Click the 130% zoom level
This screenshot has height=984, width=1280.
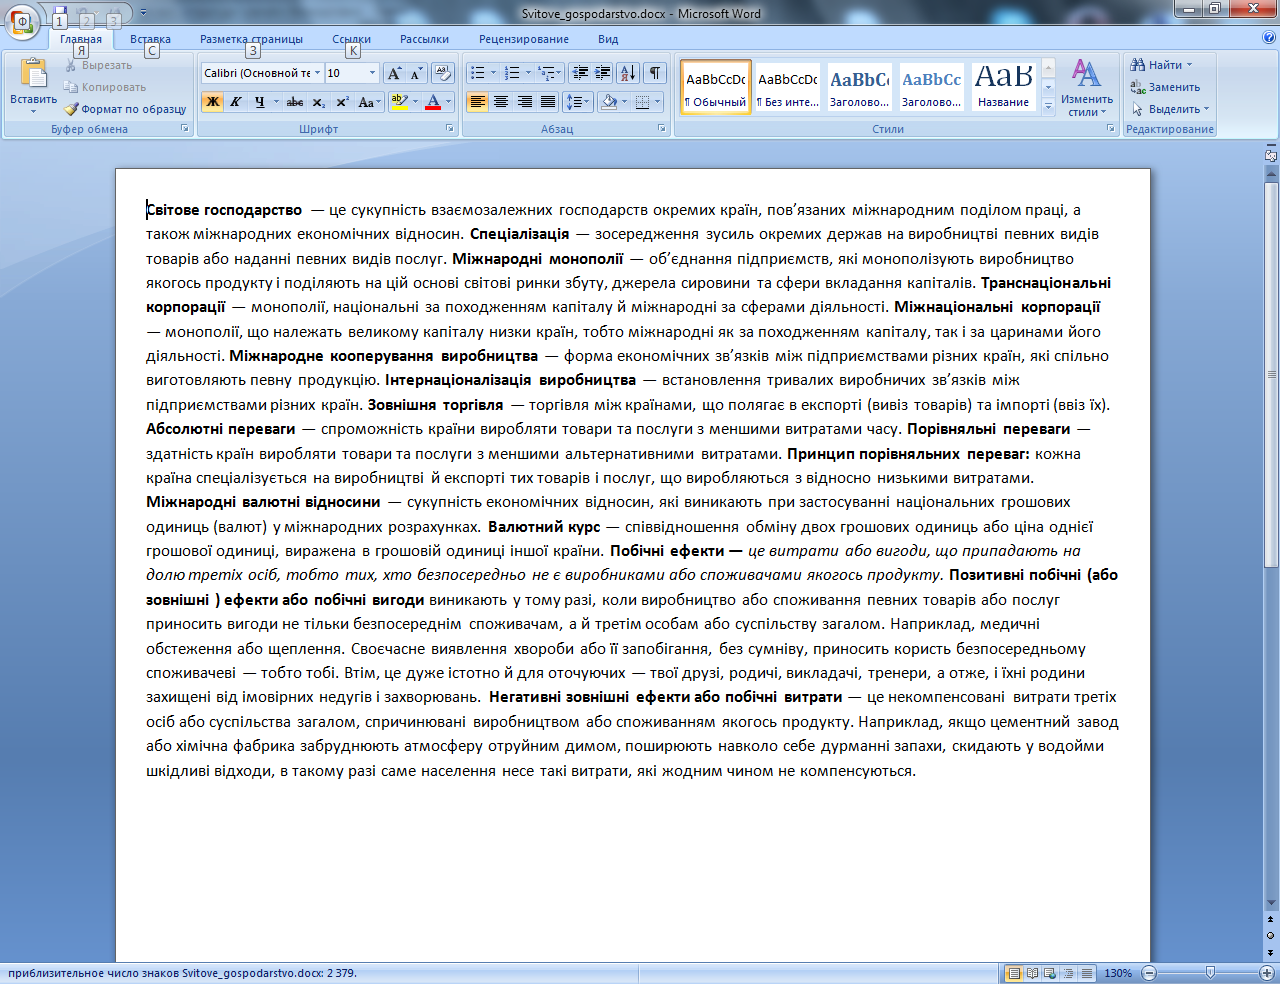coord(1118,973)
